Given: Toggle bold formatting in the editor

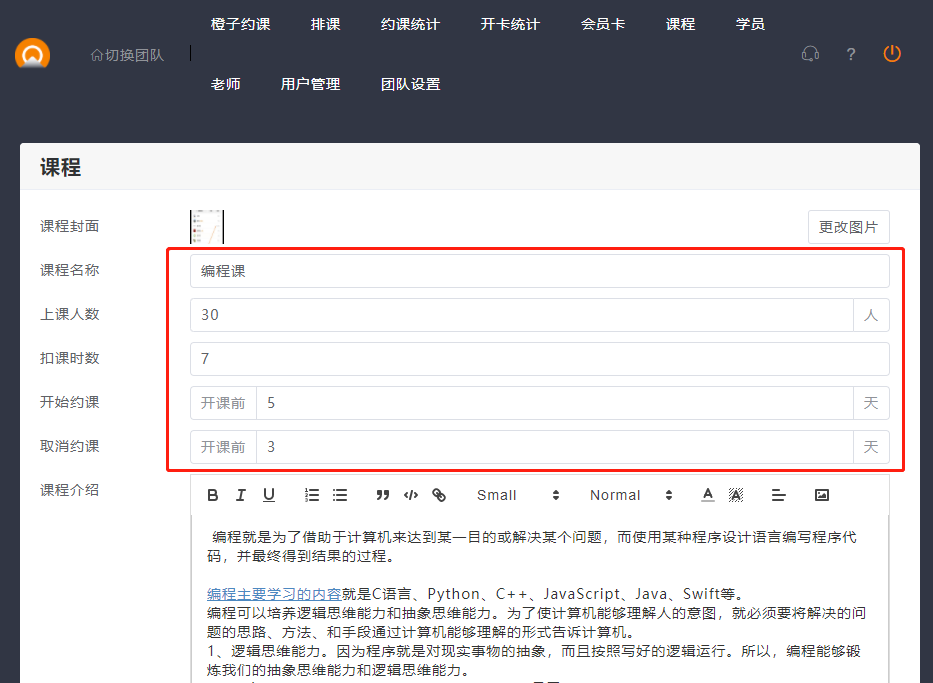Looking at the screenshot, I should click(x=213, y=495).
